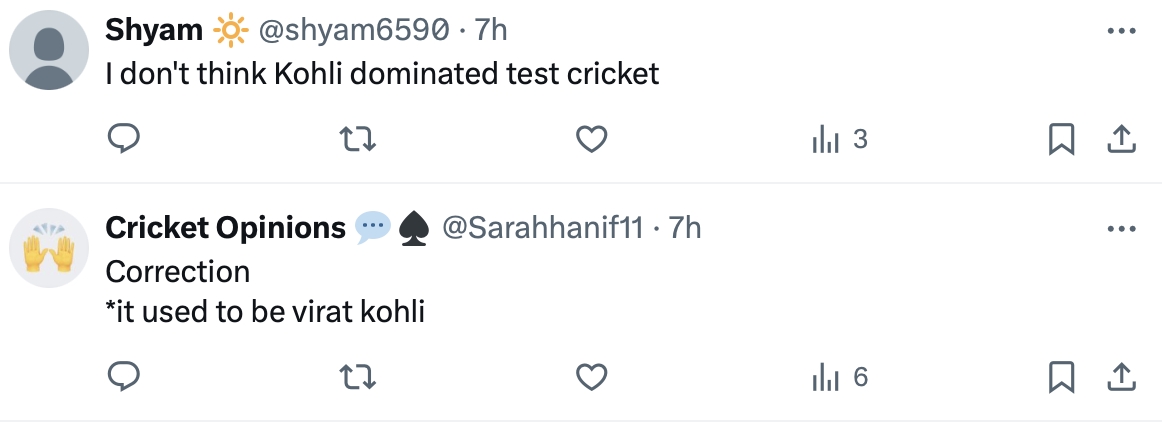The height and width of the screenshot is (430, 1162).
Task: Visit the @shyam6590 handle link
Action: [x=353, y=31]
